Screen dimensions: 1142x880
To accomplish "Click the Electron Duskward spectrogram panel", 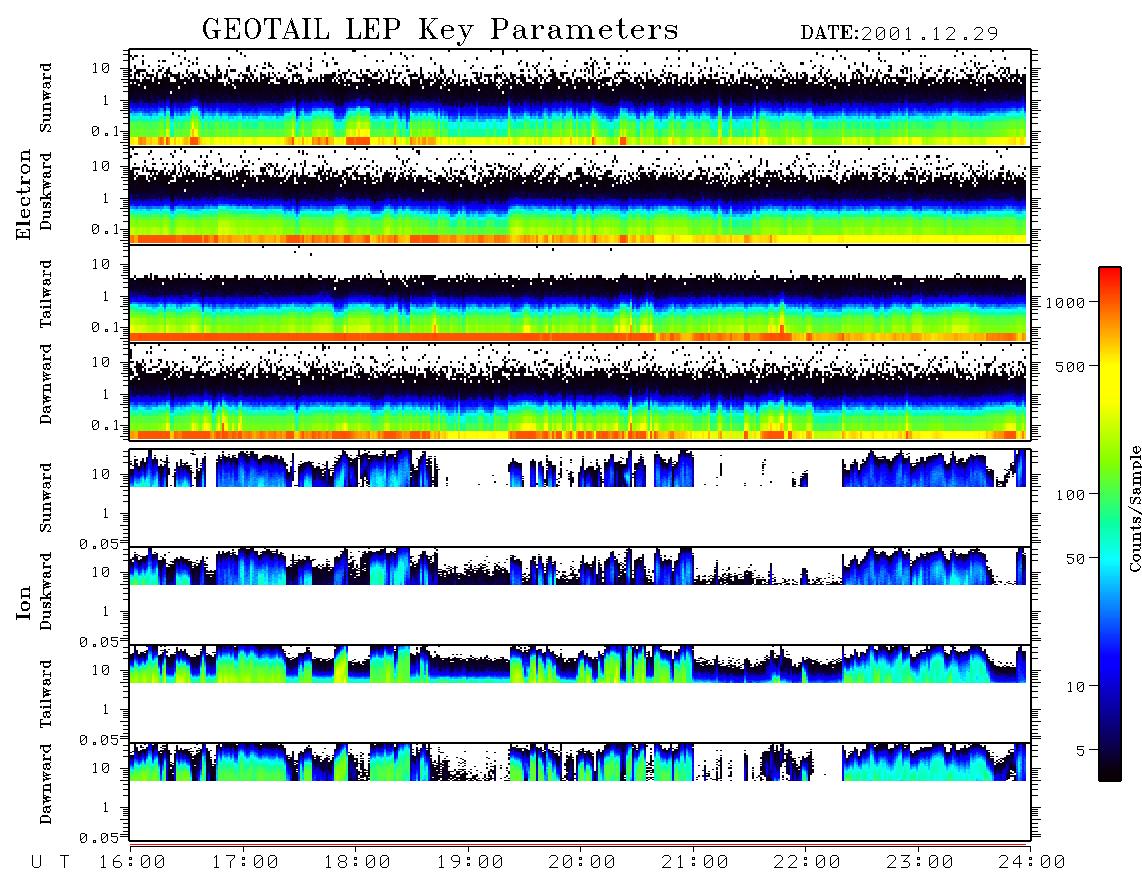I will point(580,195).
